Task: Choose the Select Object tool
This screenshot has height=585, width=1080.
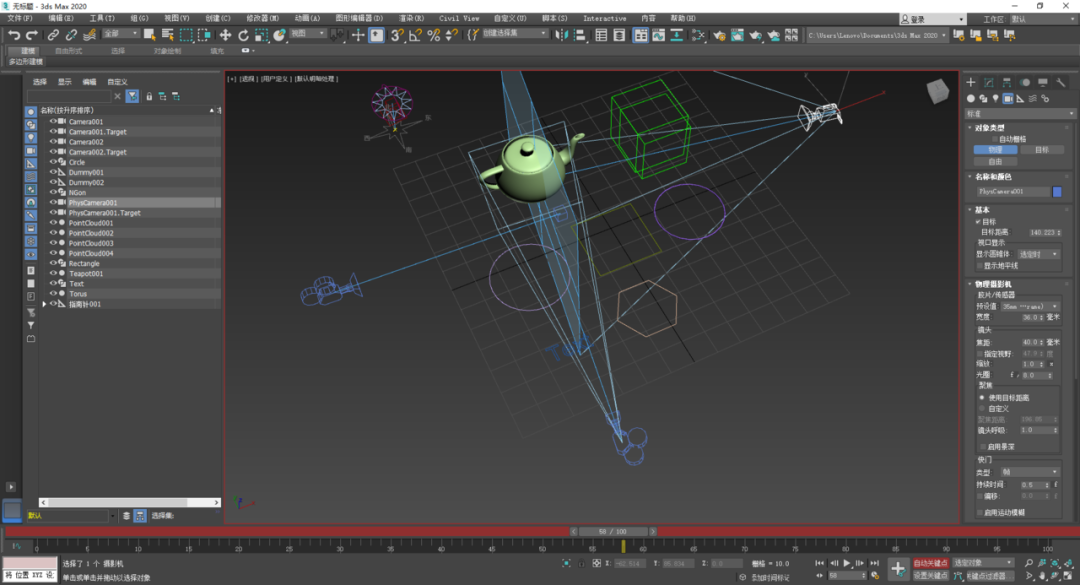Action: tap(149, 34)
